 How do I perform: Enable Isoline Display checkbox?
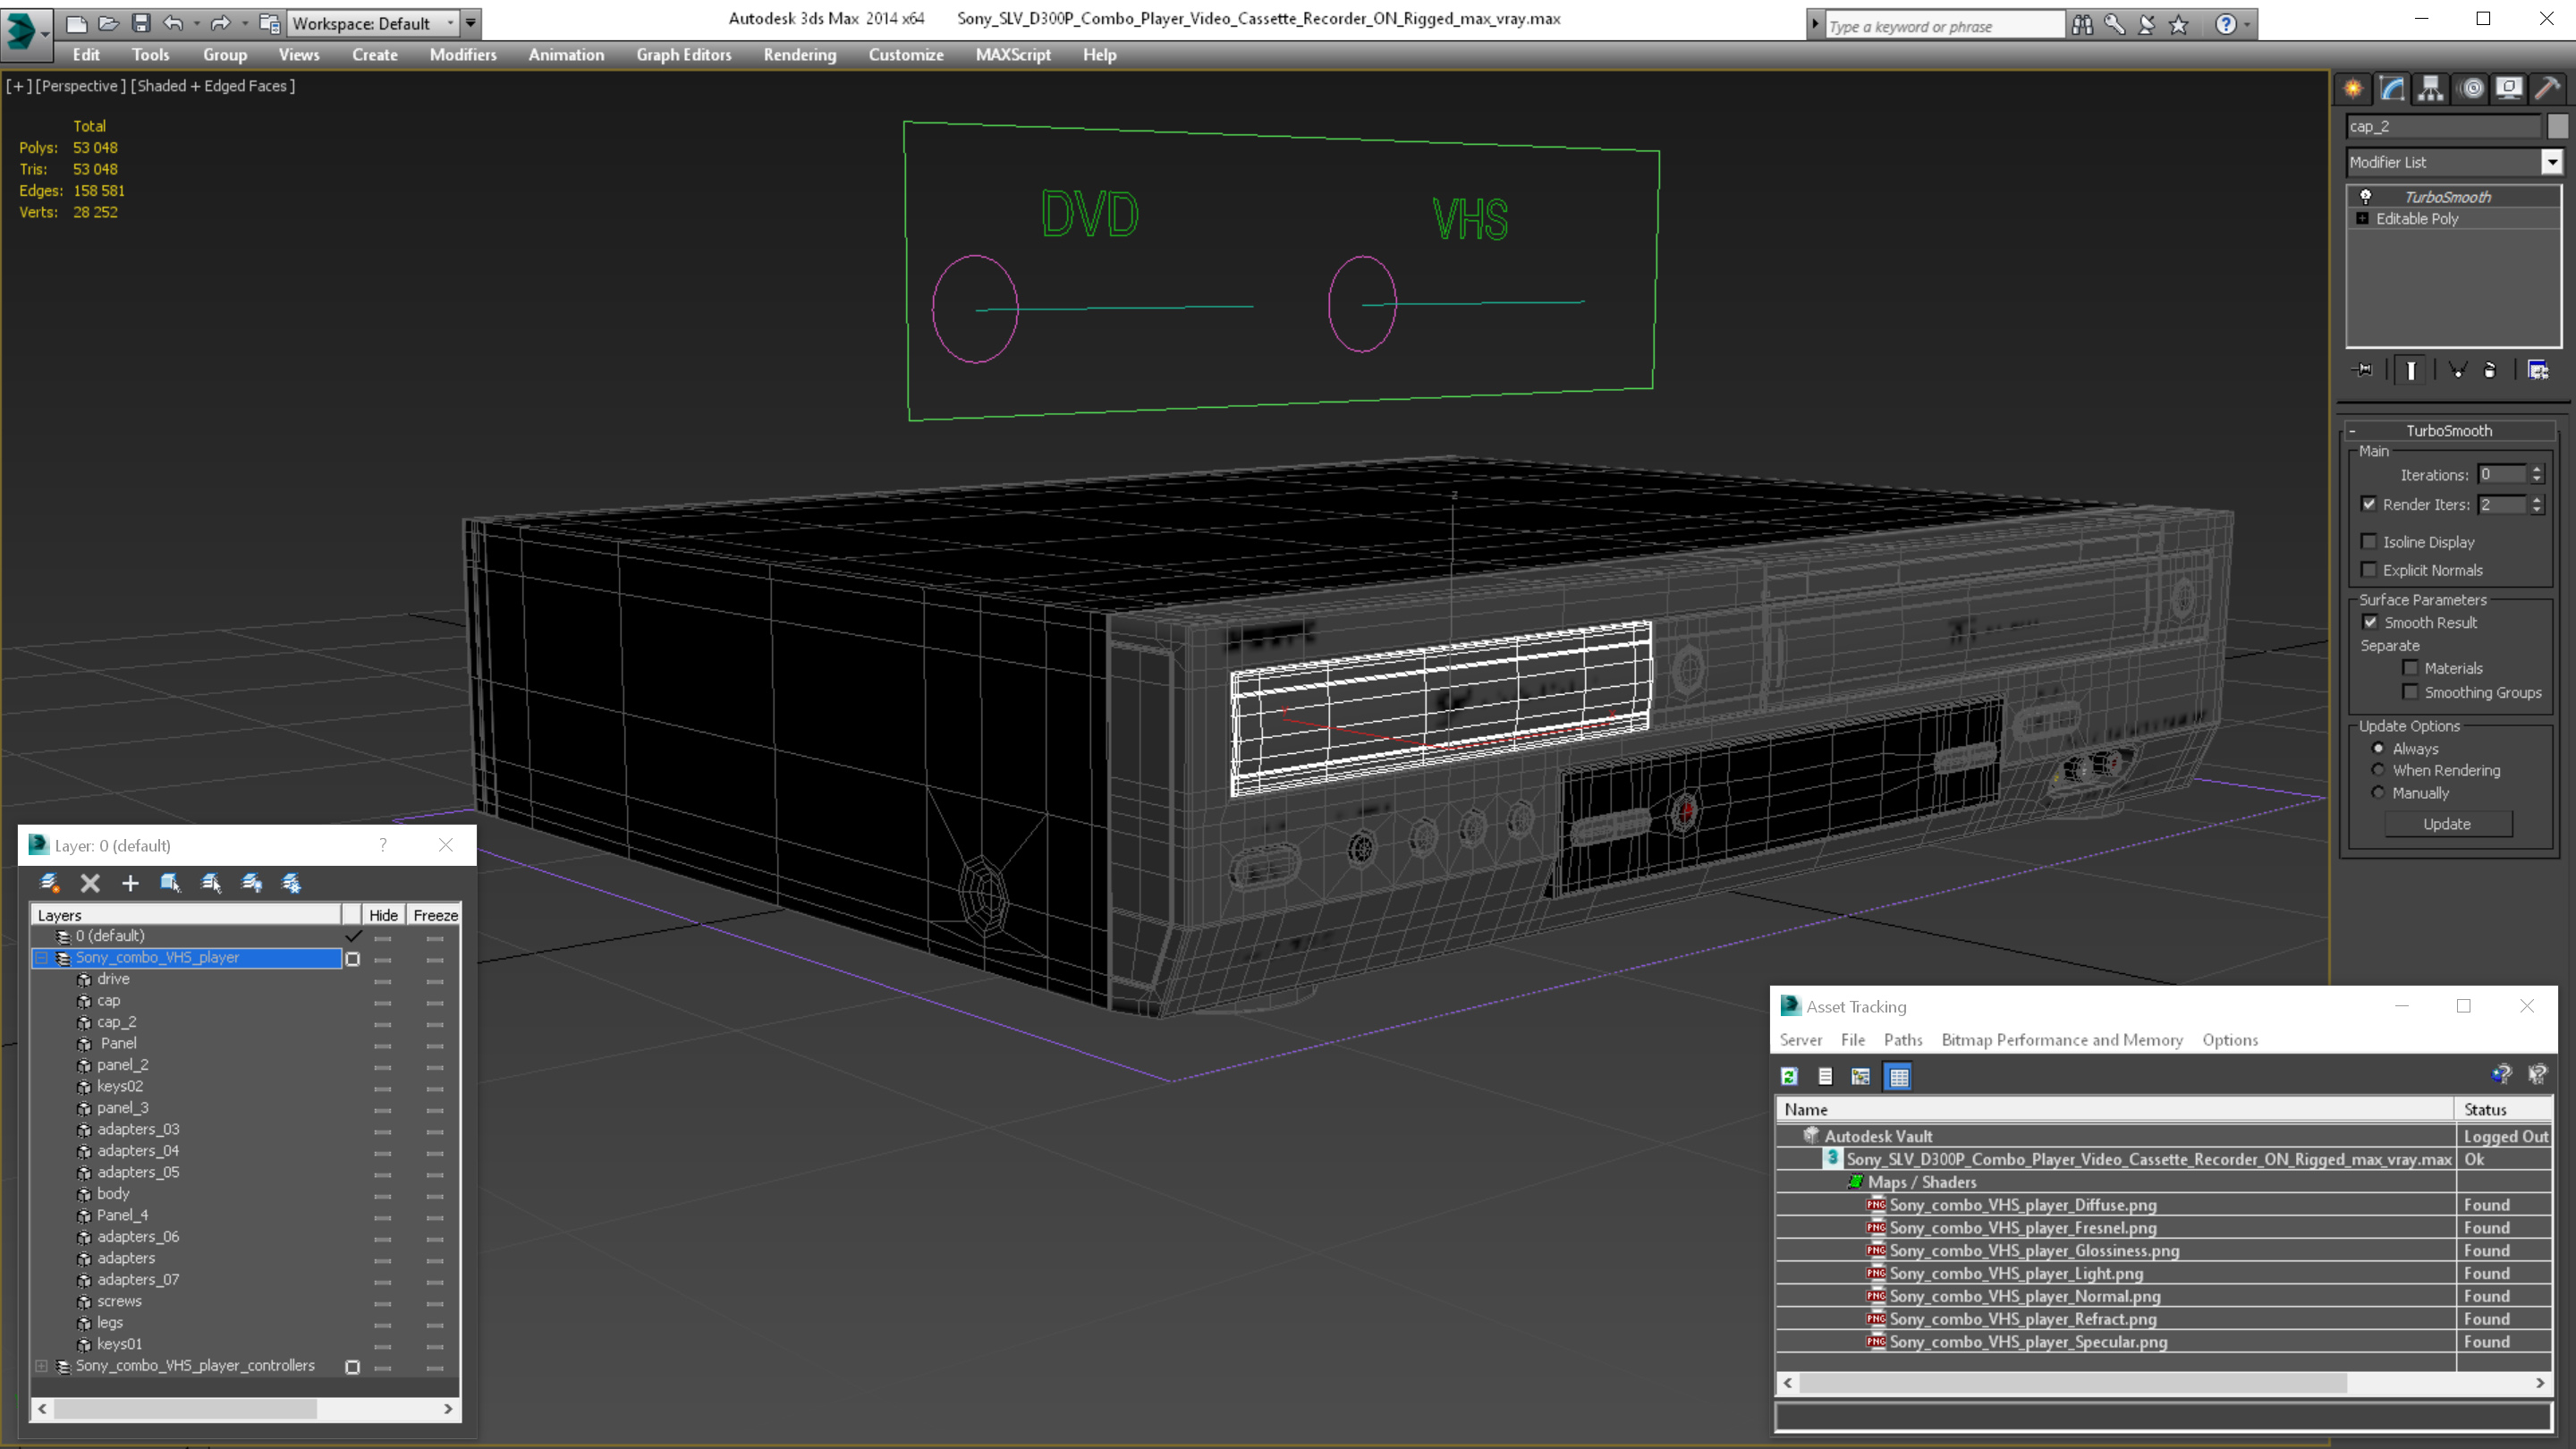pos(2369,542)
